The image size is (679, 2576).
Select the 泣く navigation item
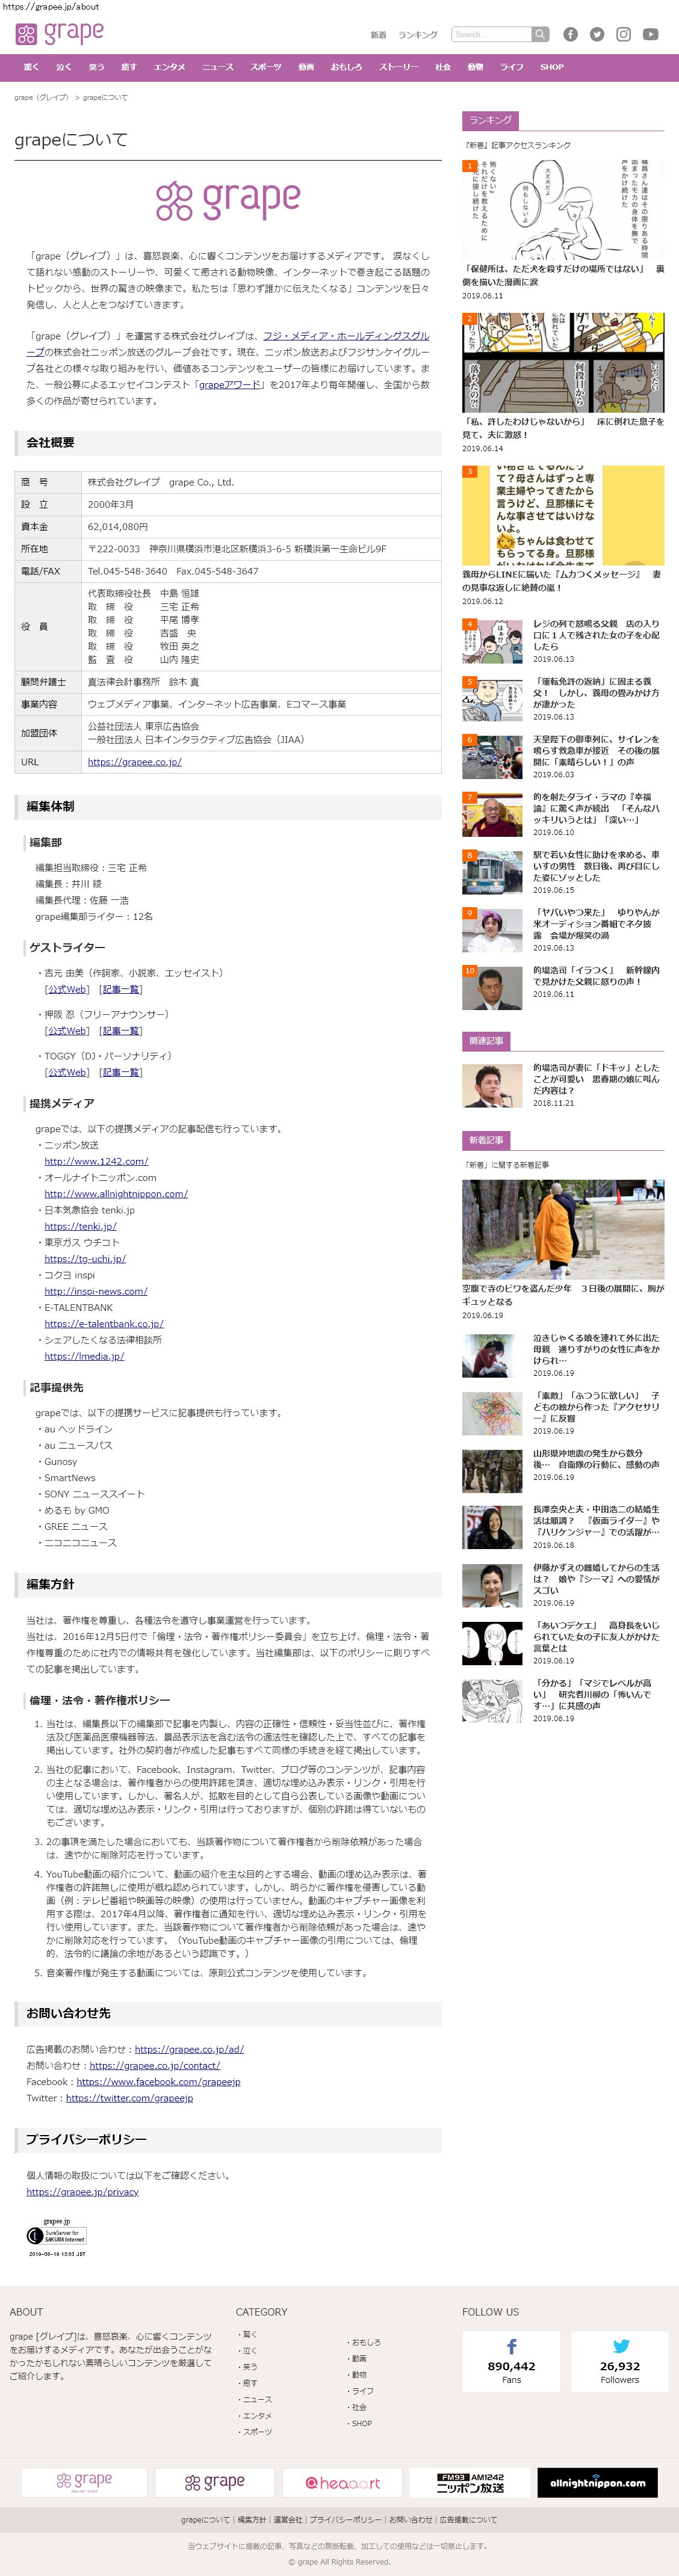click(64, 67)
